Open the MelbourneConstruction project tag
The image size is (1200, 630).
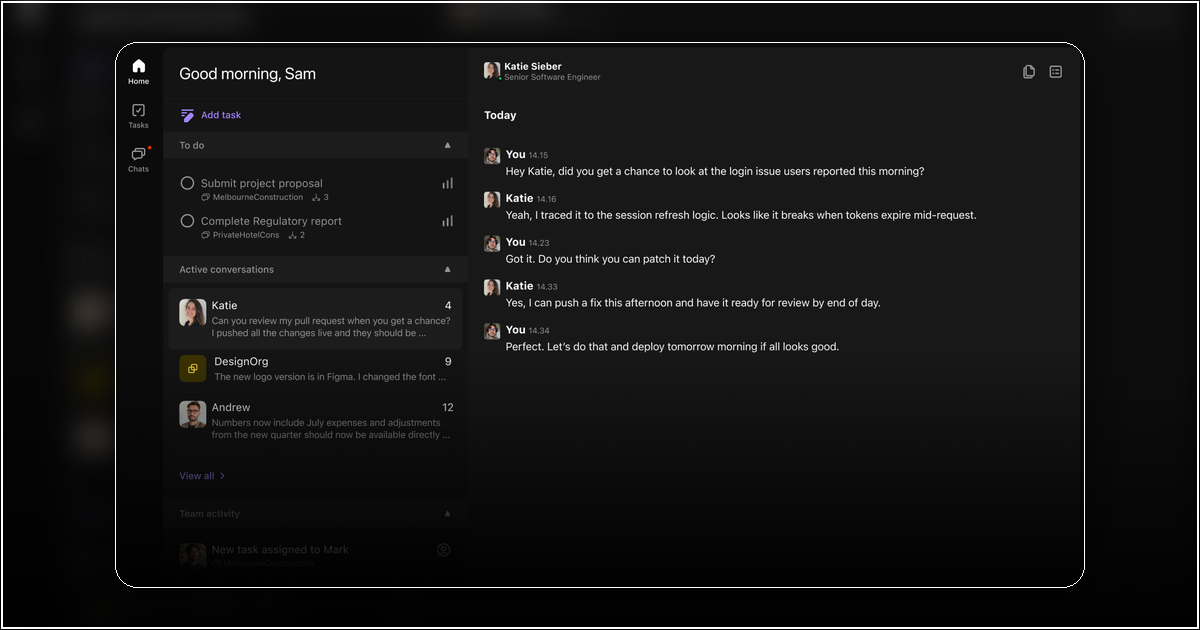click(252, 197)
